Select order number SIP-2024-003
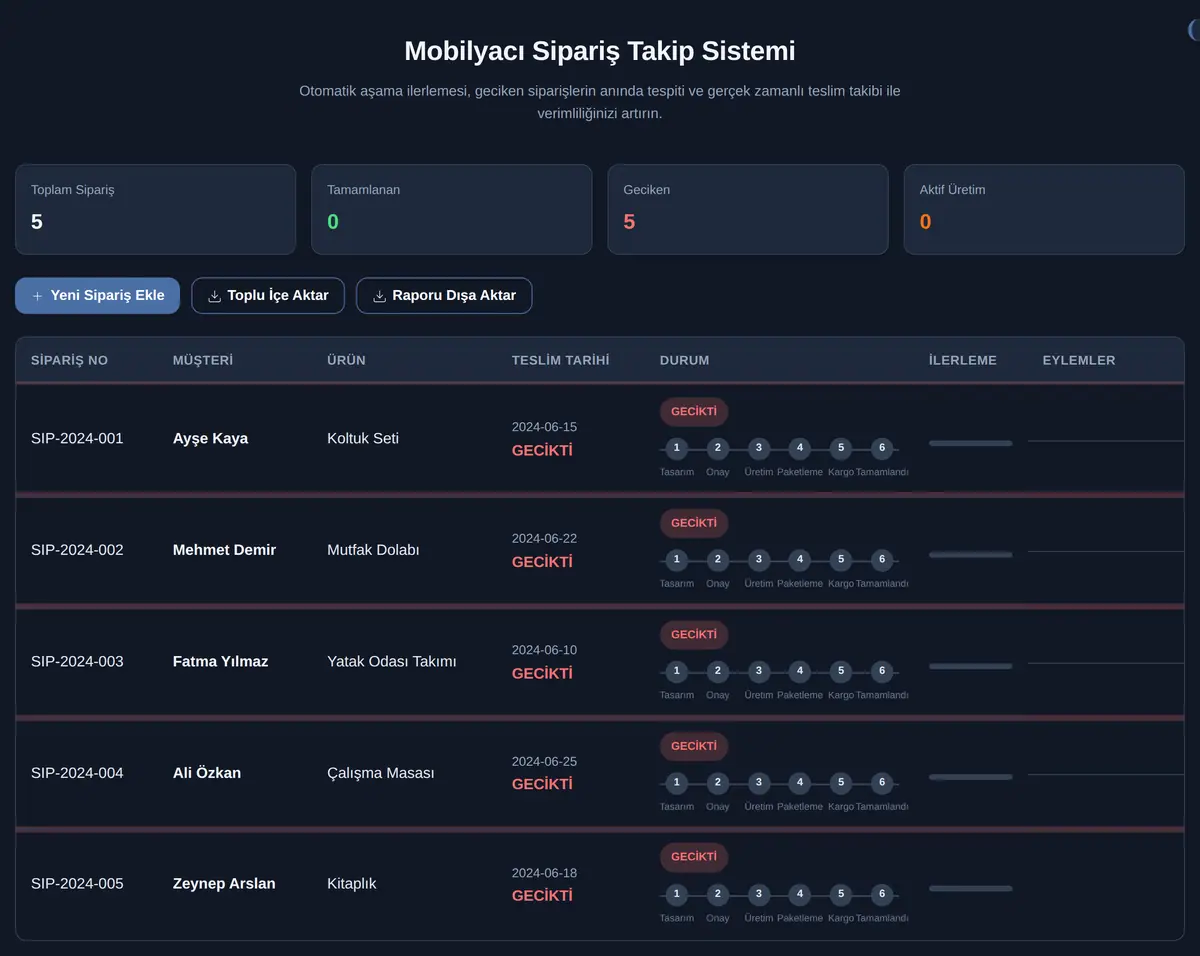The height and width of the screenshot is (956, 1200). pos(77,661)
